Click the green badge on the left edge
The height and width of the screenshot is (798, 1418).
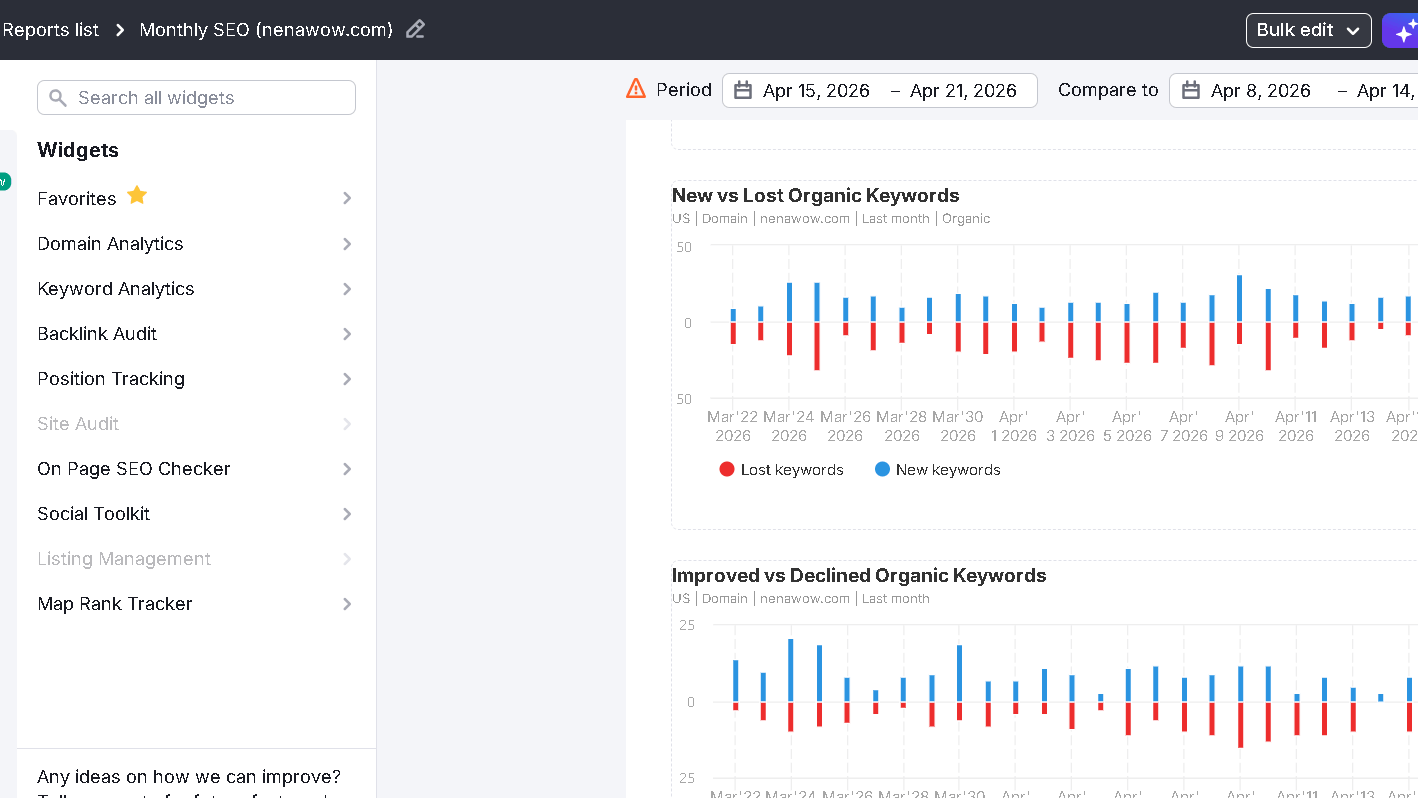click(3, 181)
